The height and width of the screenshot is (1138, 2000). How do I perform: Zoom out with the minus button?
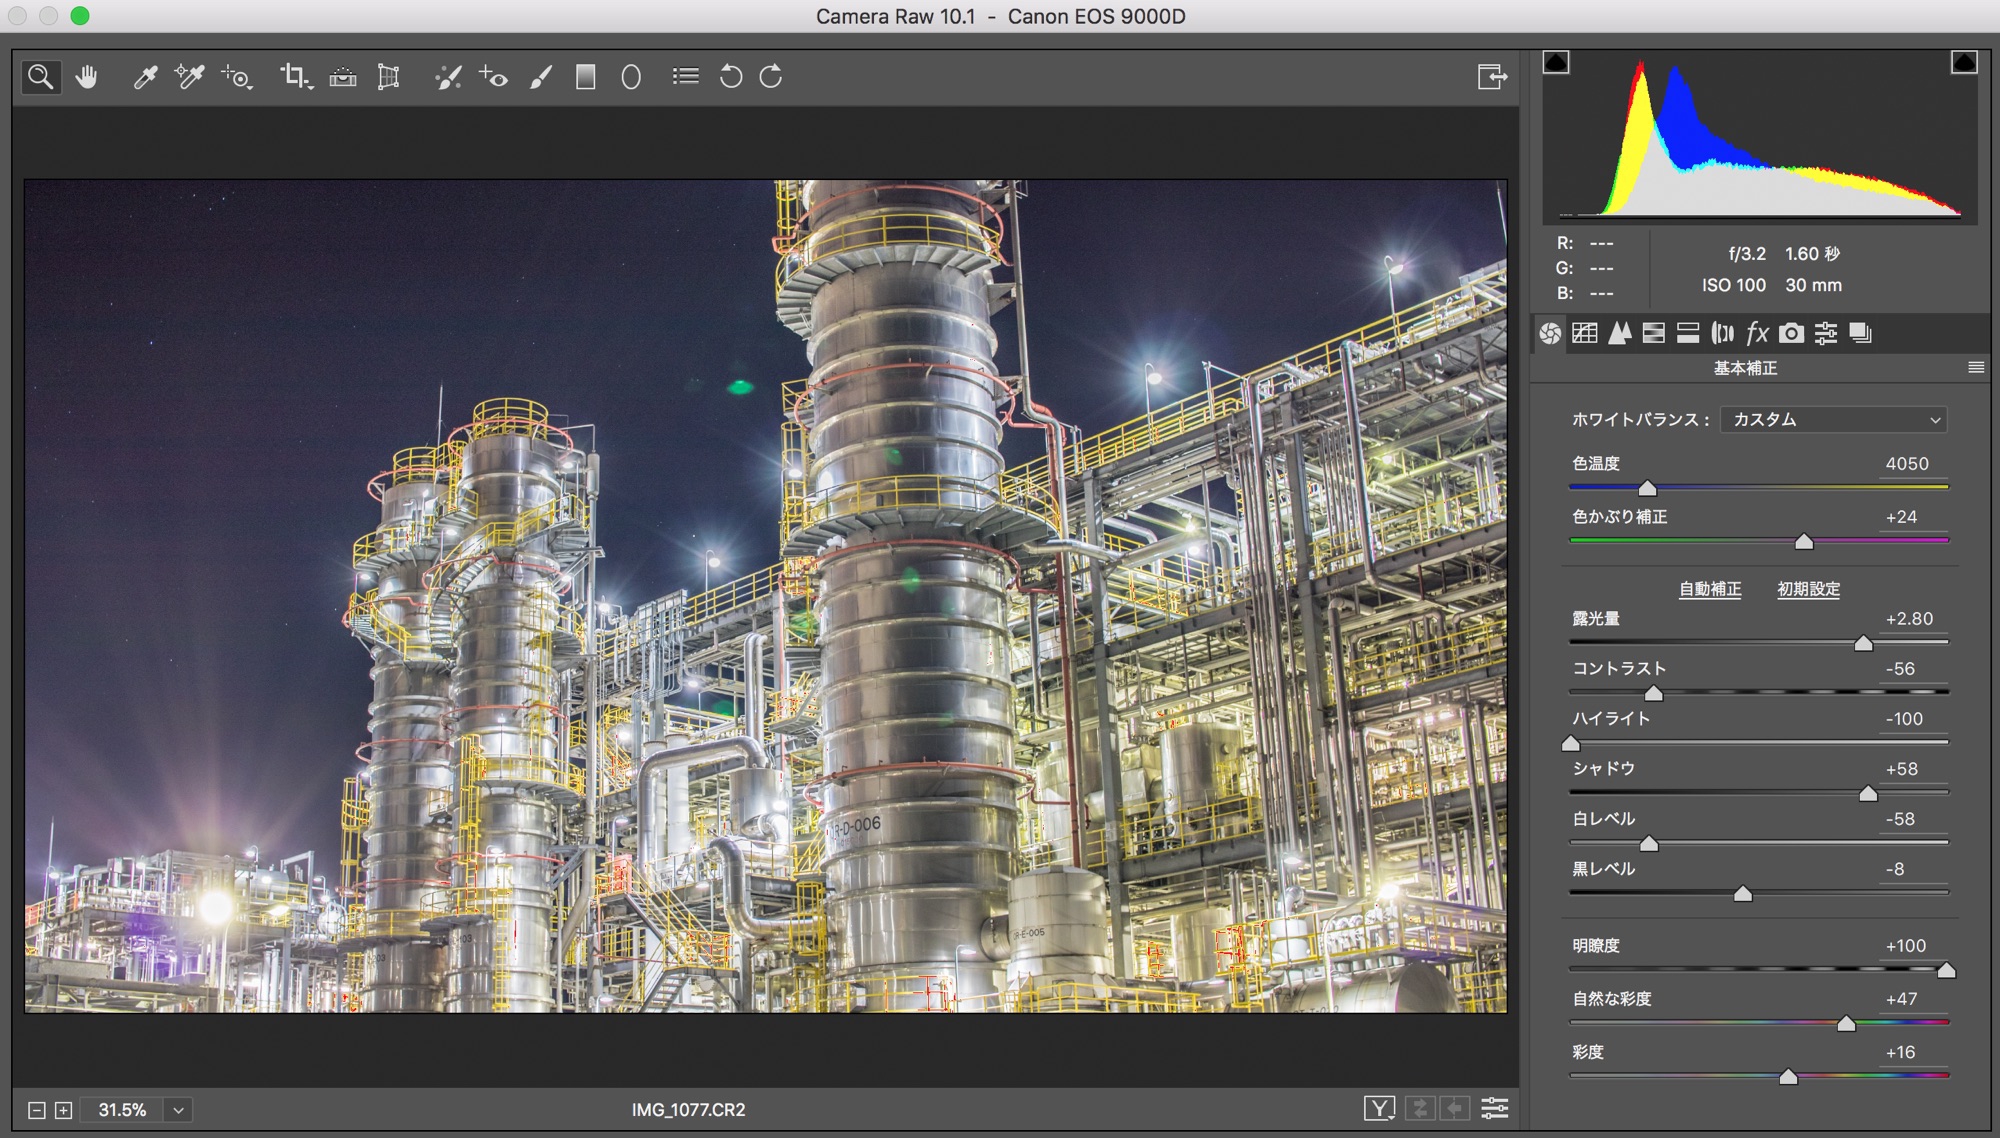point(36,1110)
